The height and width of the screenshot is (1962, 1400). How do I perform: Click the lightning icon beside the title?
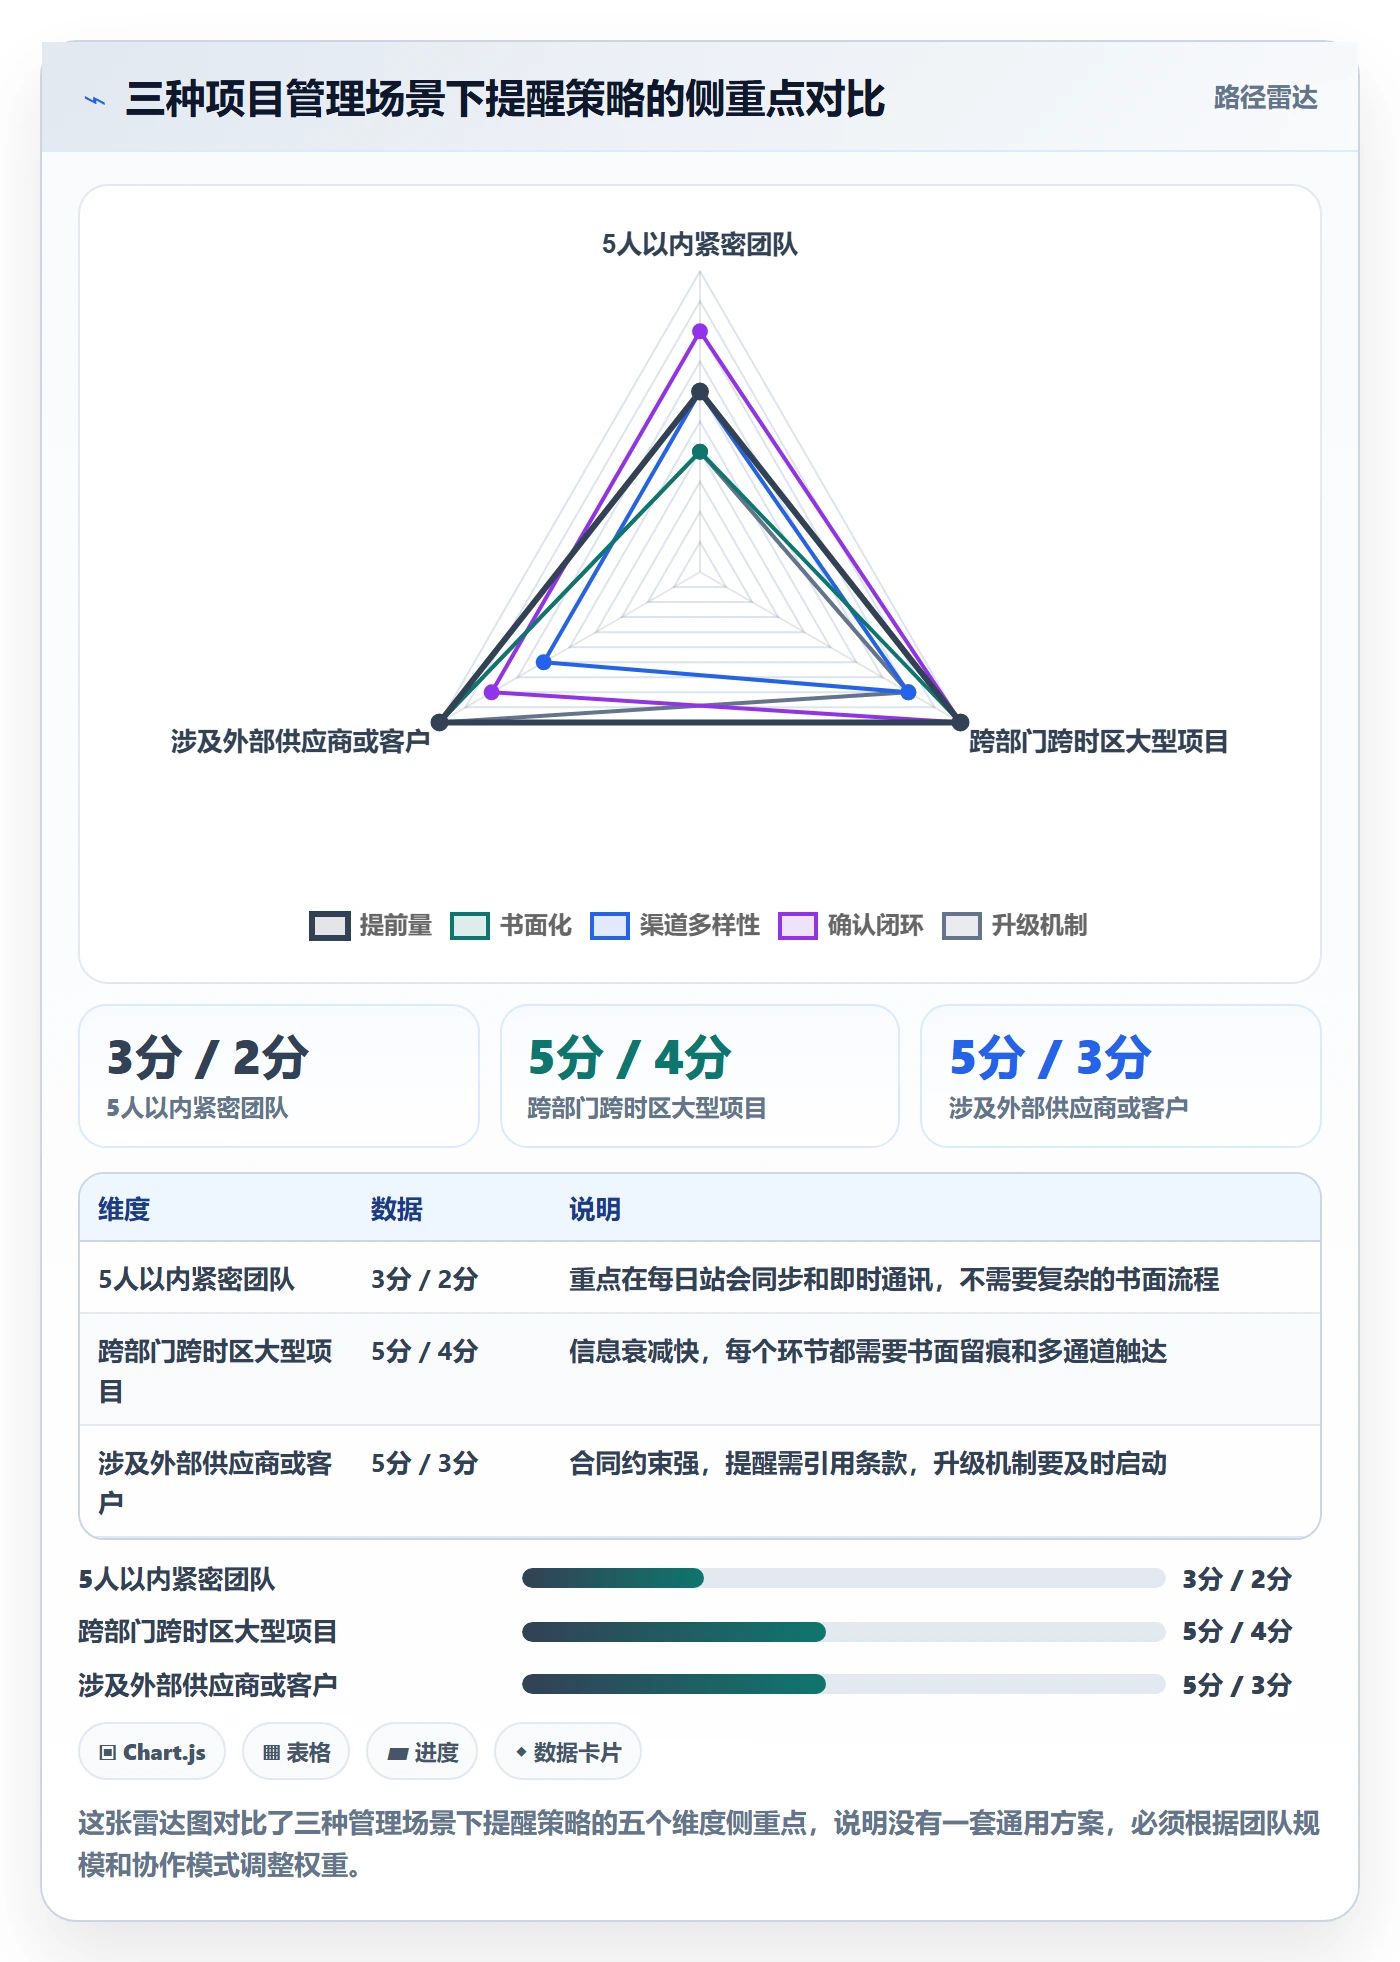click(95, 100)
